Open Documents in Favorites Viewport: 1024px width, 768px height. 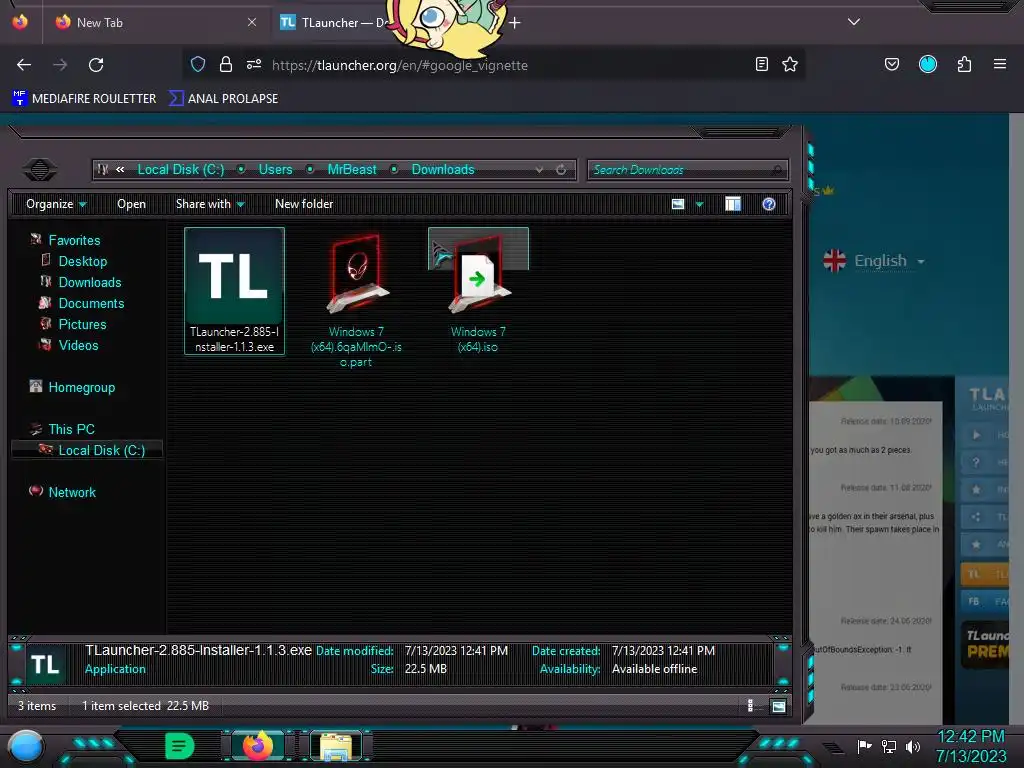pos(91,303)
